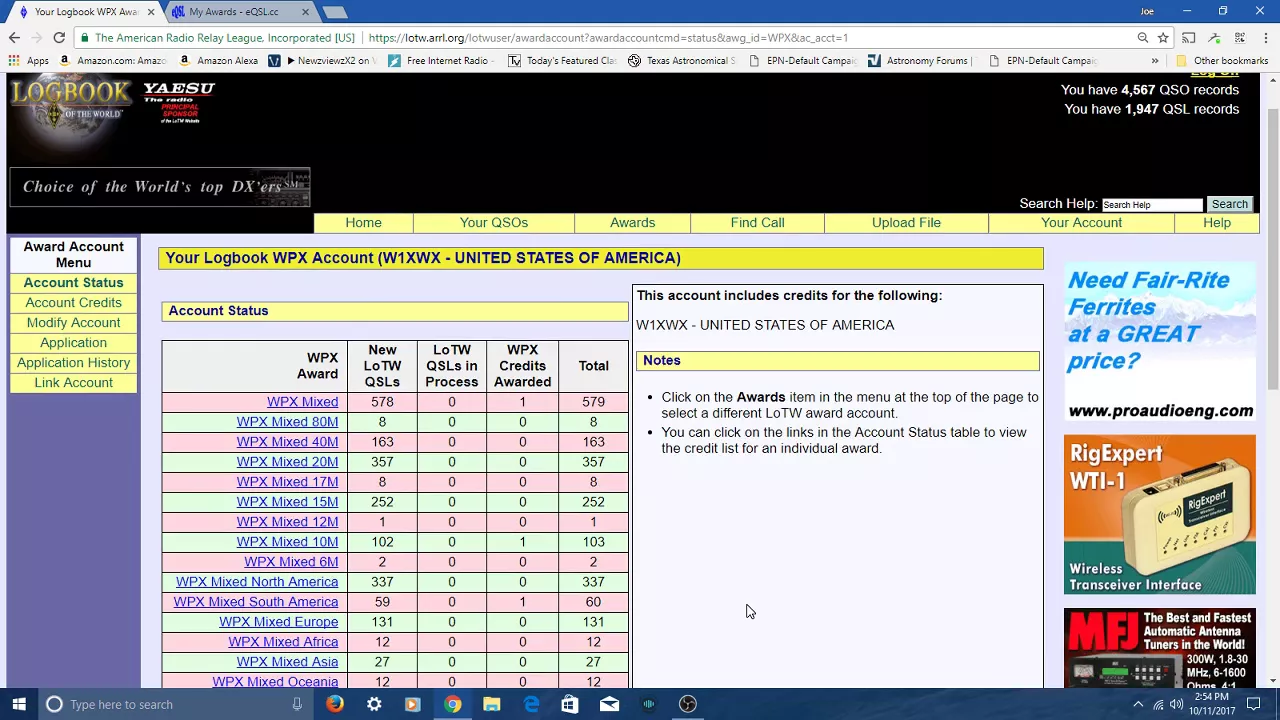Open the Texas Astronomical bookmark
The height and width of the screenshot is (720, 1280).
681,61
